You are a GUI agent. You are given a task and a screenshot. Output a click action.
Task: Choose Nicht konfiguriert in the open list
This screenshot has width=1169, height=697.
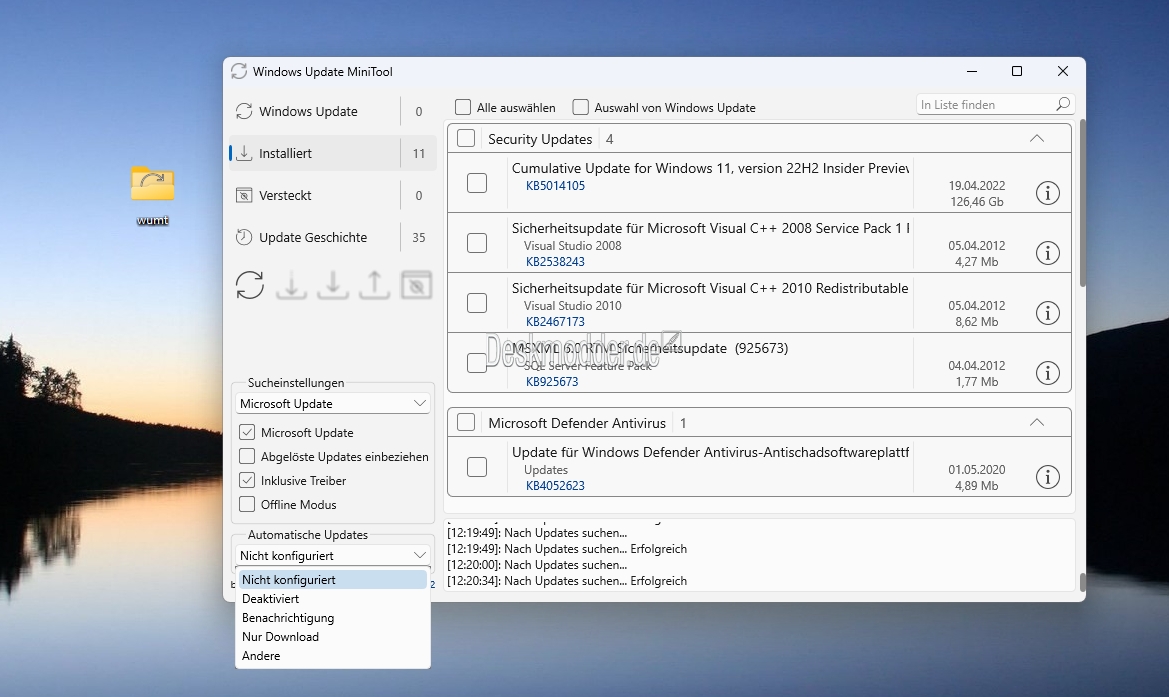pos(333,579)
